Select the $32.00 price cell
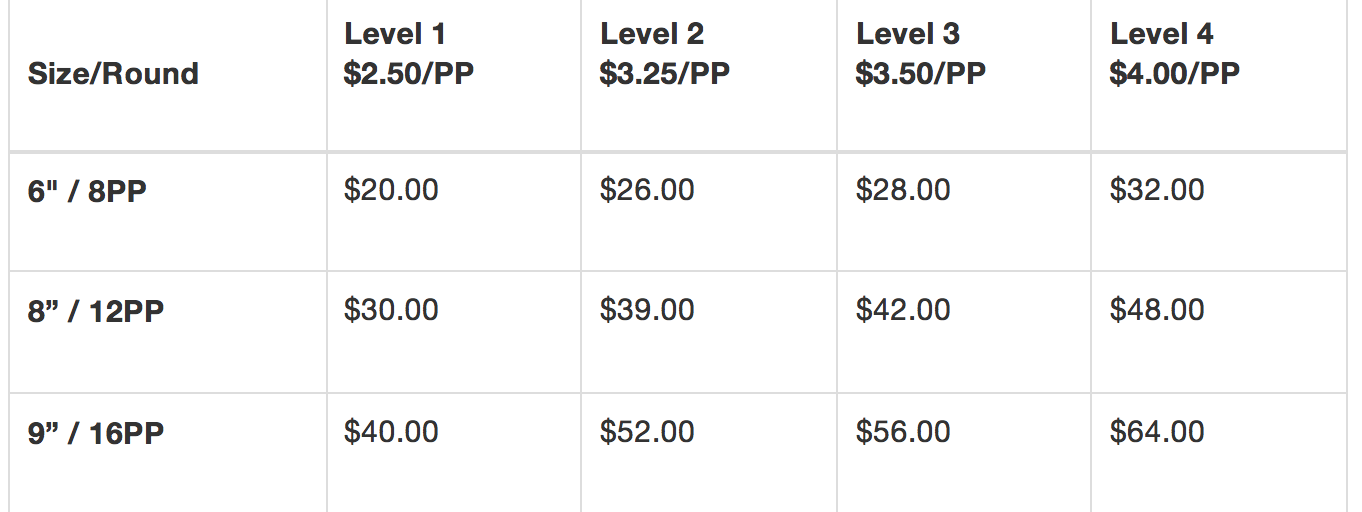Image resolution: width=1362 pixels, height=512 pixels. (1157, 190)
